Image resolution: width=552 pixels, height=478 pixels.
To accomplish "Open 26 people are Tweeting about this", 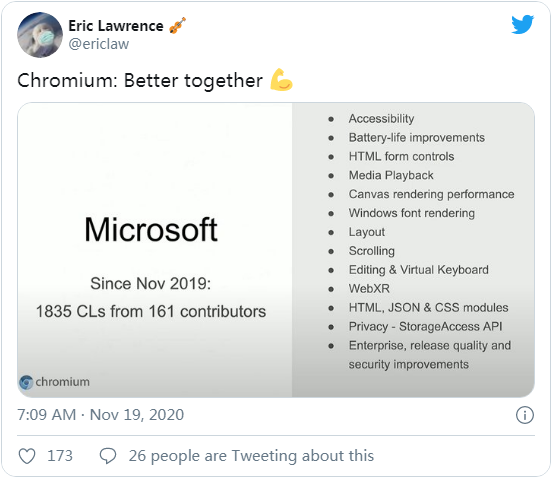I will (251, 456).
